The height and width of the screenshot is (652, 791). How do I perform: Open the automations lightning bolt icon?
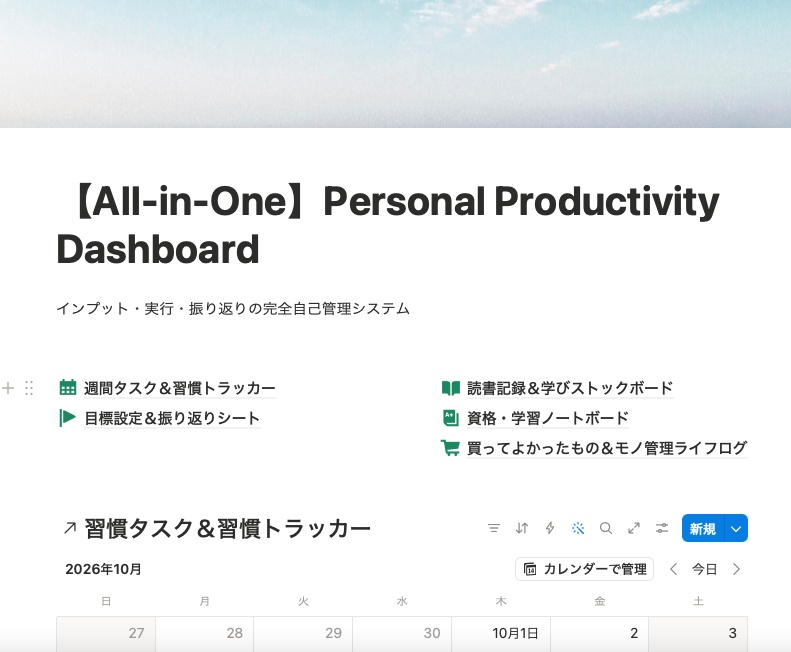550,528
